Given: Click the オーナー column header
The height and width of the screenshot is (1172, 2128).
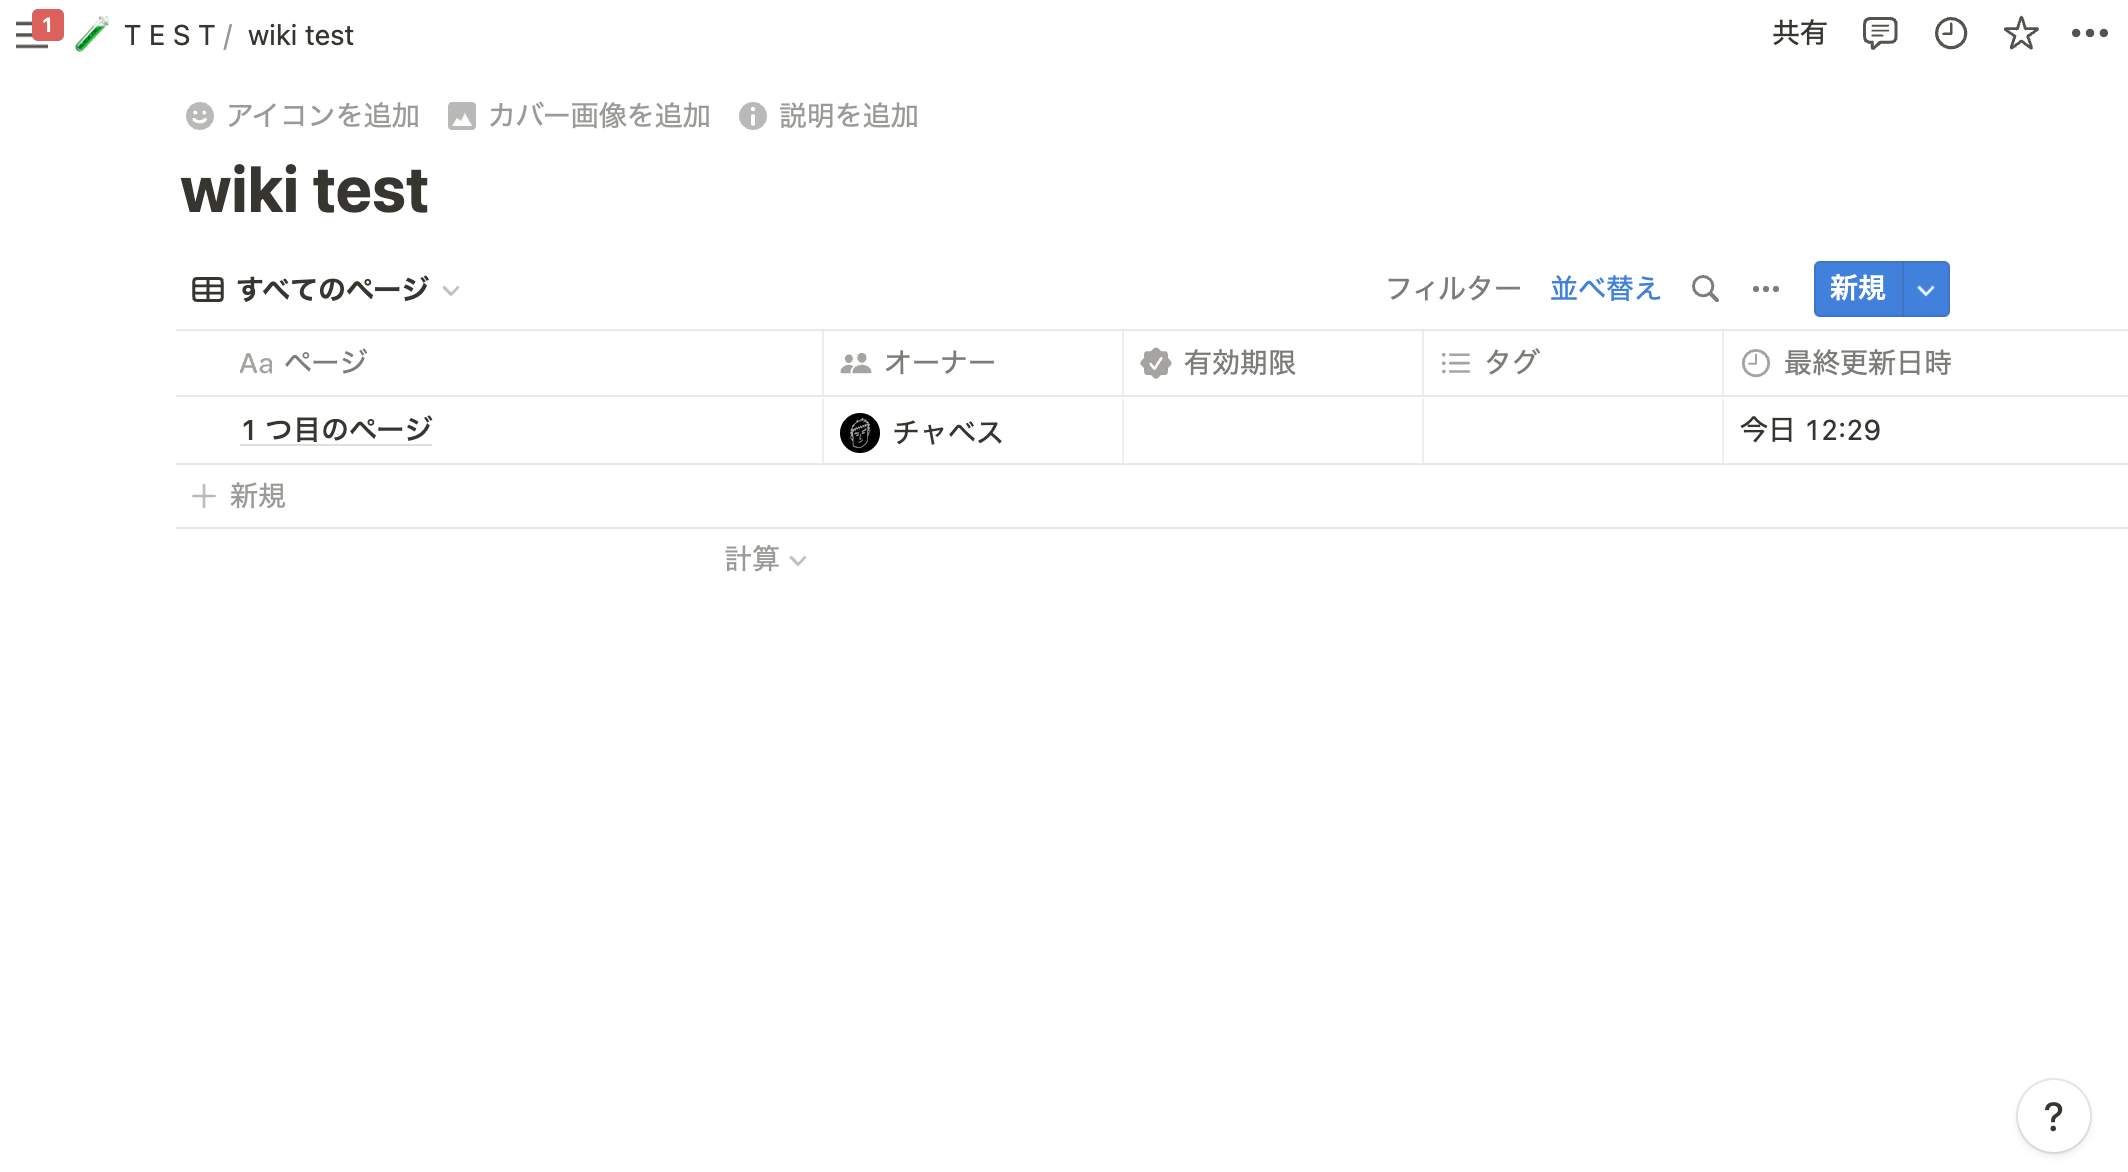Looking at the screenshot, I should [973, 363].
